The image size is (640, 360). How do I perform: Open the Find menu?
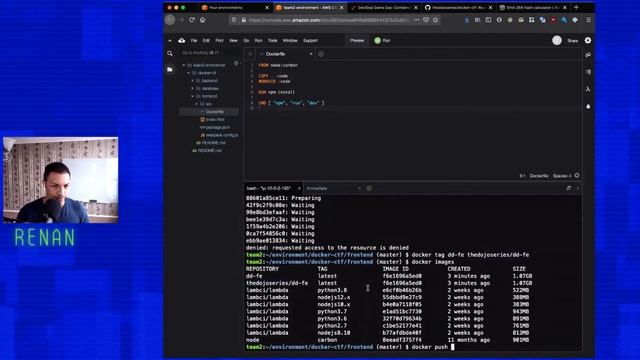[219, 40]
